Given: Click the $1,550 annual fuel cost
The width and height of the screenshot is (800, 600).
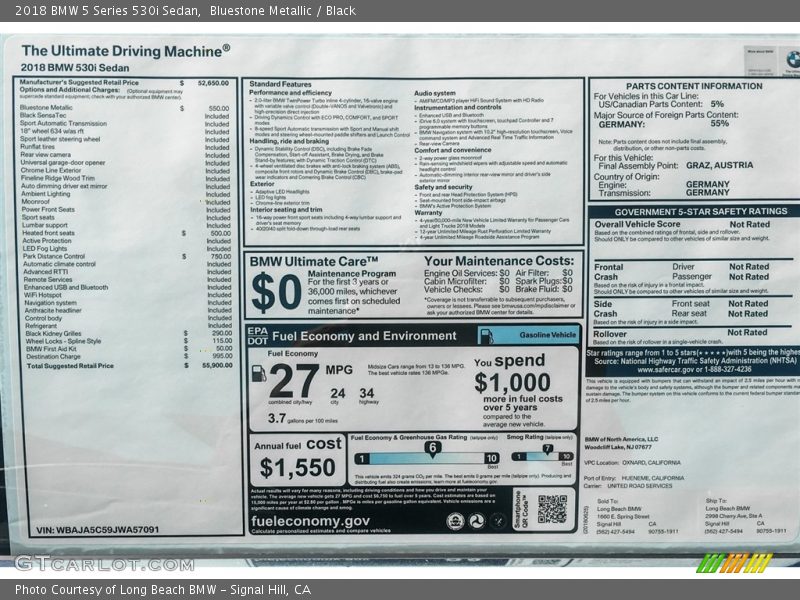Looking at the screenshot, I should tap(297, 467).
